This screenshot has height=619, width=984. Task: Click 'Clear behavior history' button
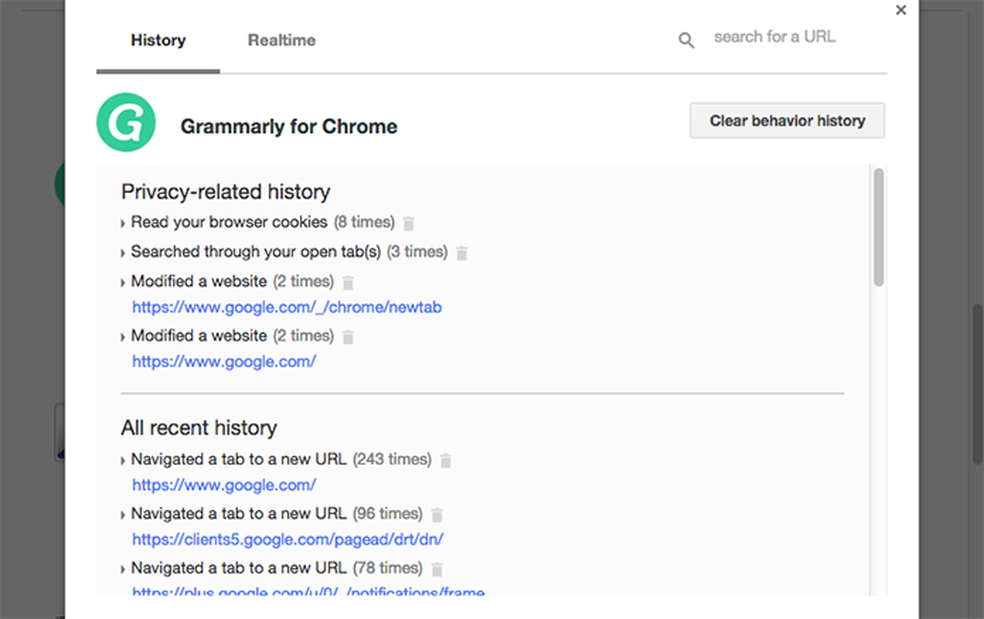click(x=787, y=121)
